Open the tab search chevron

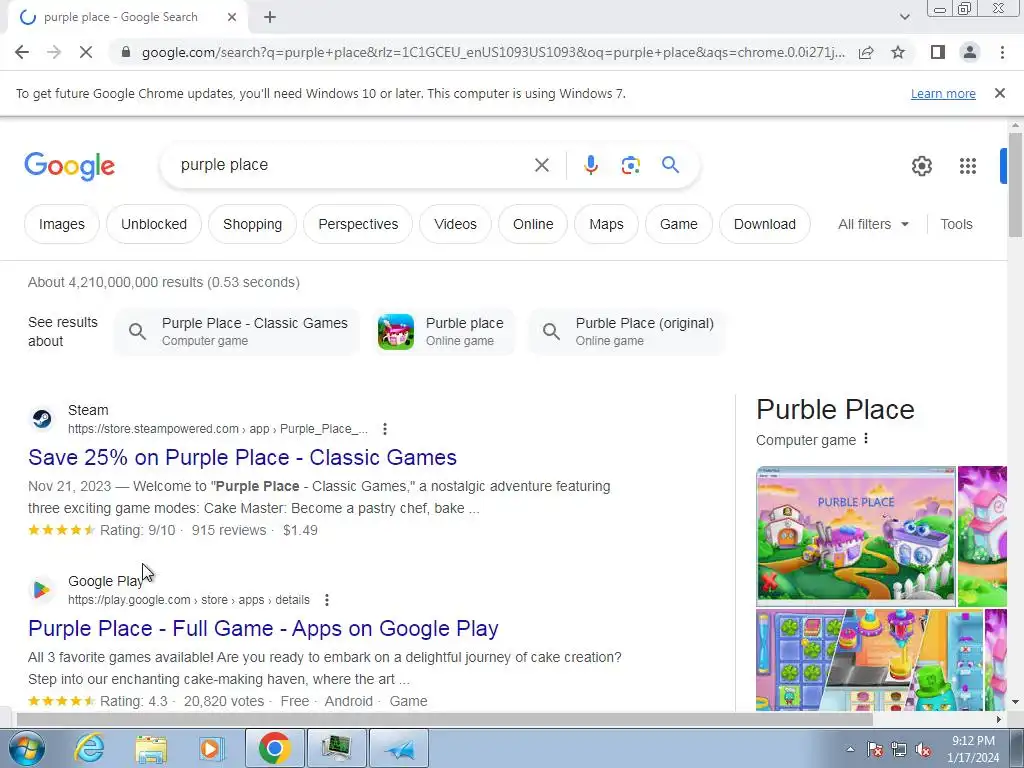tap(904, 17)
